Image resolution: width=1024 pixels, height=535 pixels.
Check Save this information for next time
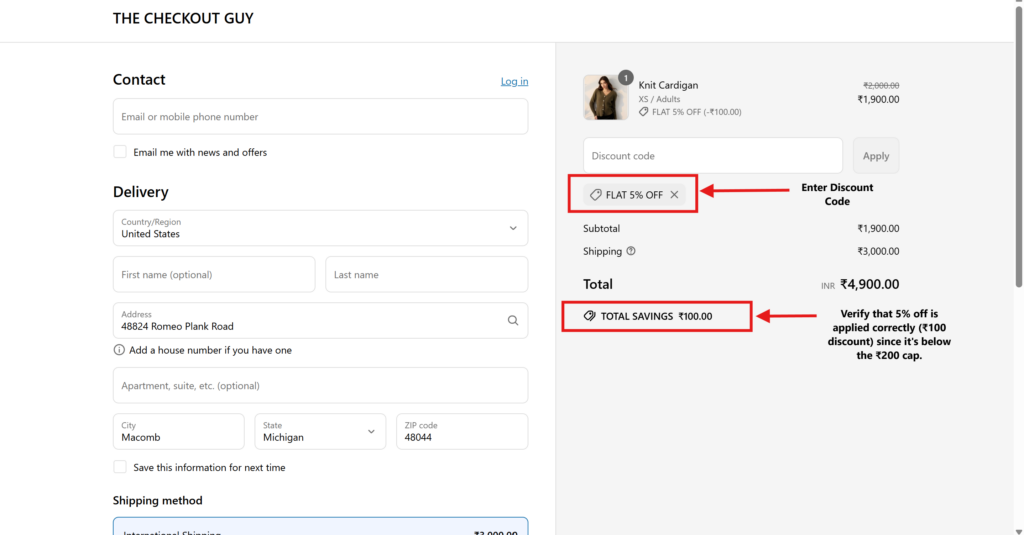[x=120, y=467]
